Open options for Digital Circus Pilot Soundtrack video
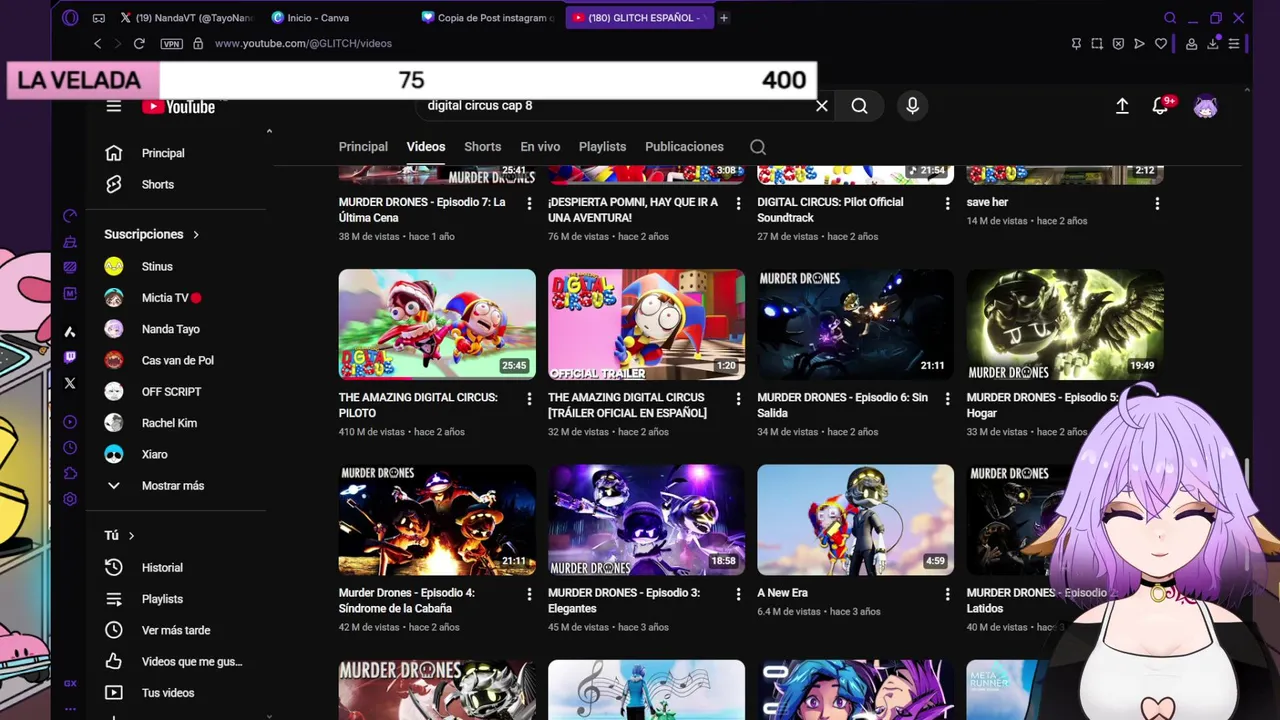The image size is (1280, 720). (x=947, y=204)
